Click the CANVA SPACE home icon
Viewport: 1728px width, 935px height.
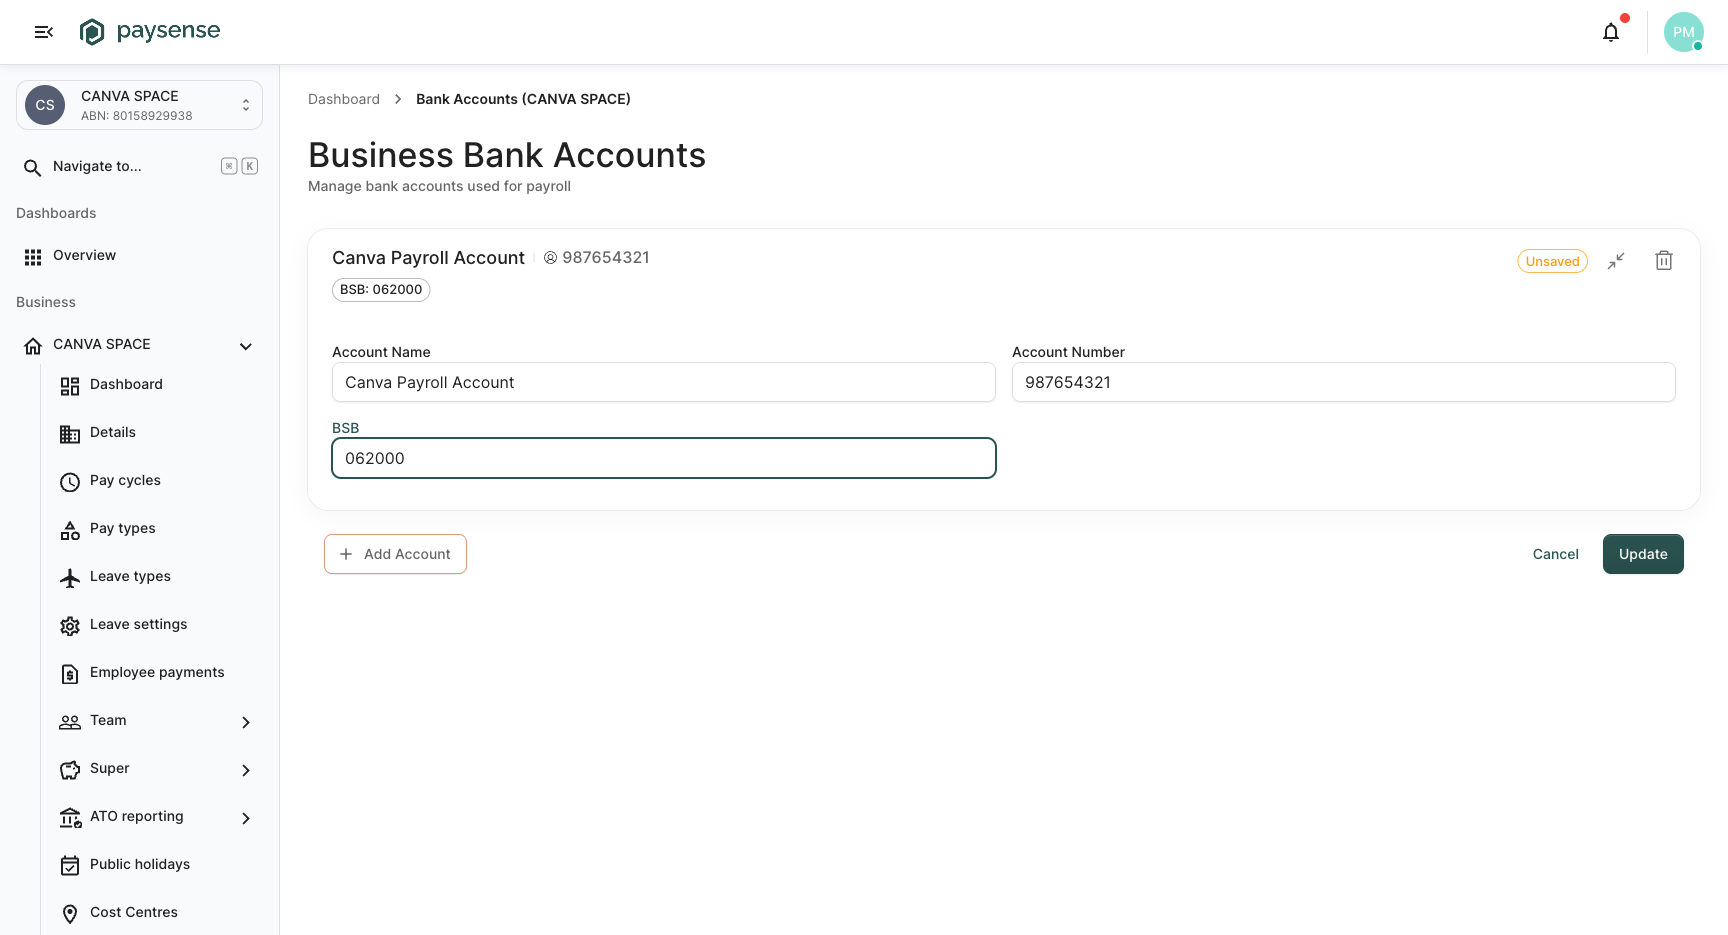(33, 346)
